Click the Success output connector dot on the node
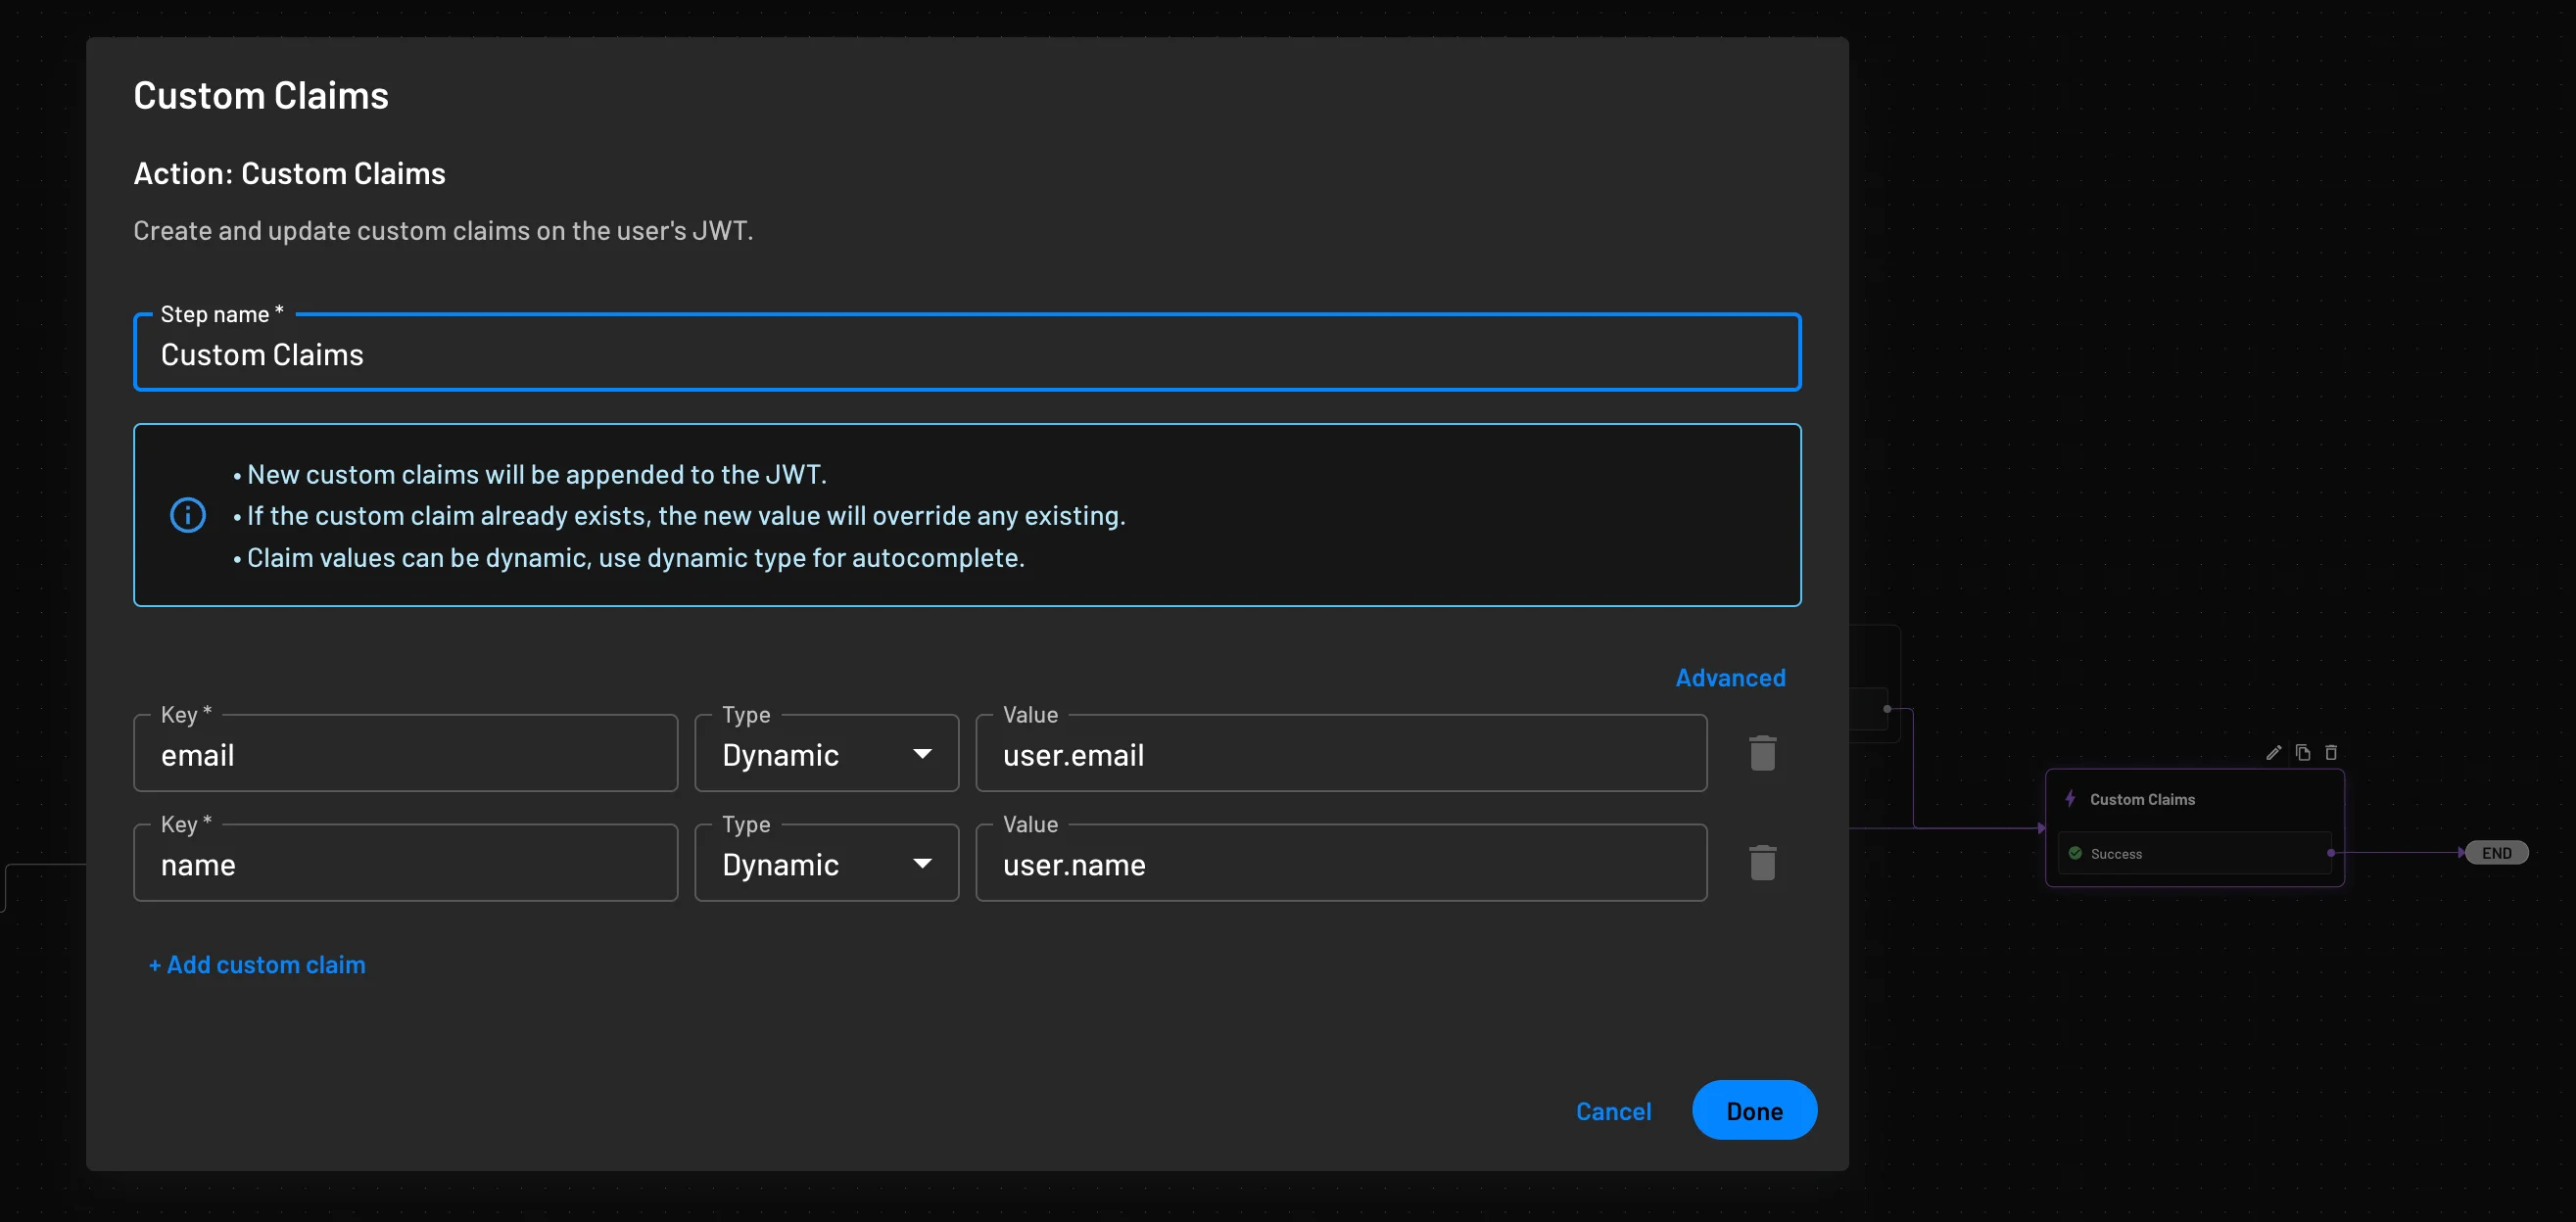Viewport: 2576px width, 1222px height. coord(2330,853)
